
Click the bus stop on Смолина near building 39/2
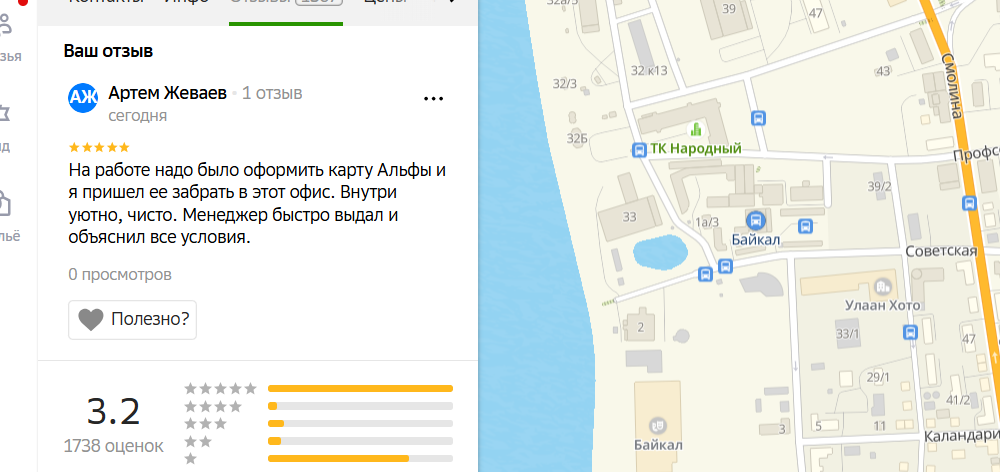click(x=969, y=203)
